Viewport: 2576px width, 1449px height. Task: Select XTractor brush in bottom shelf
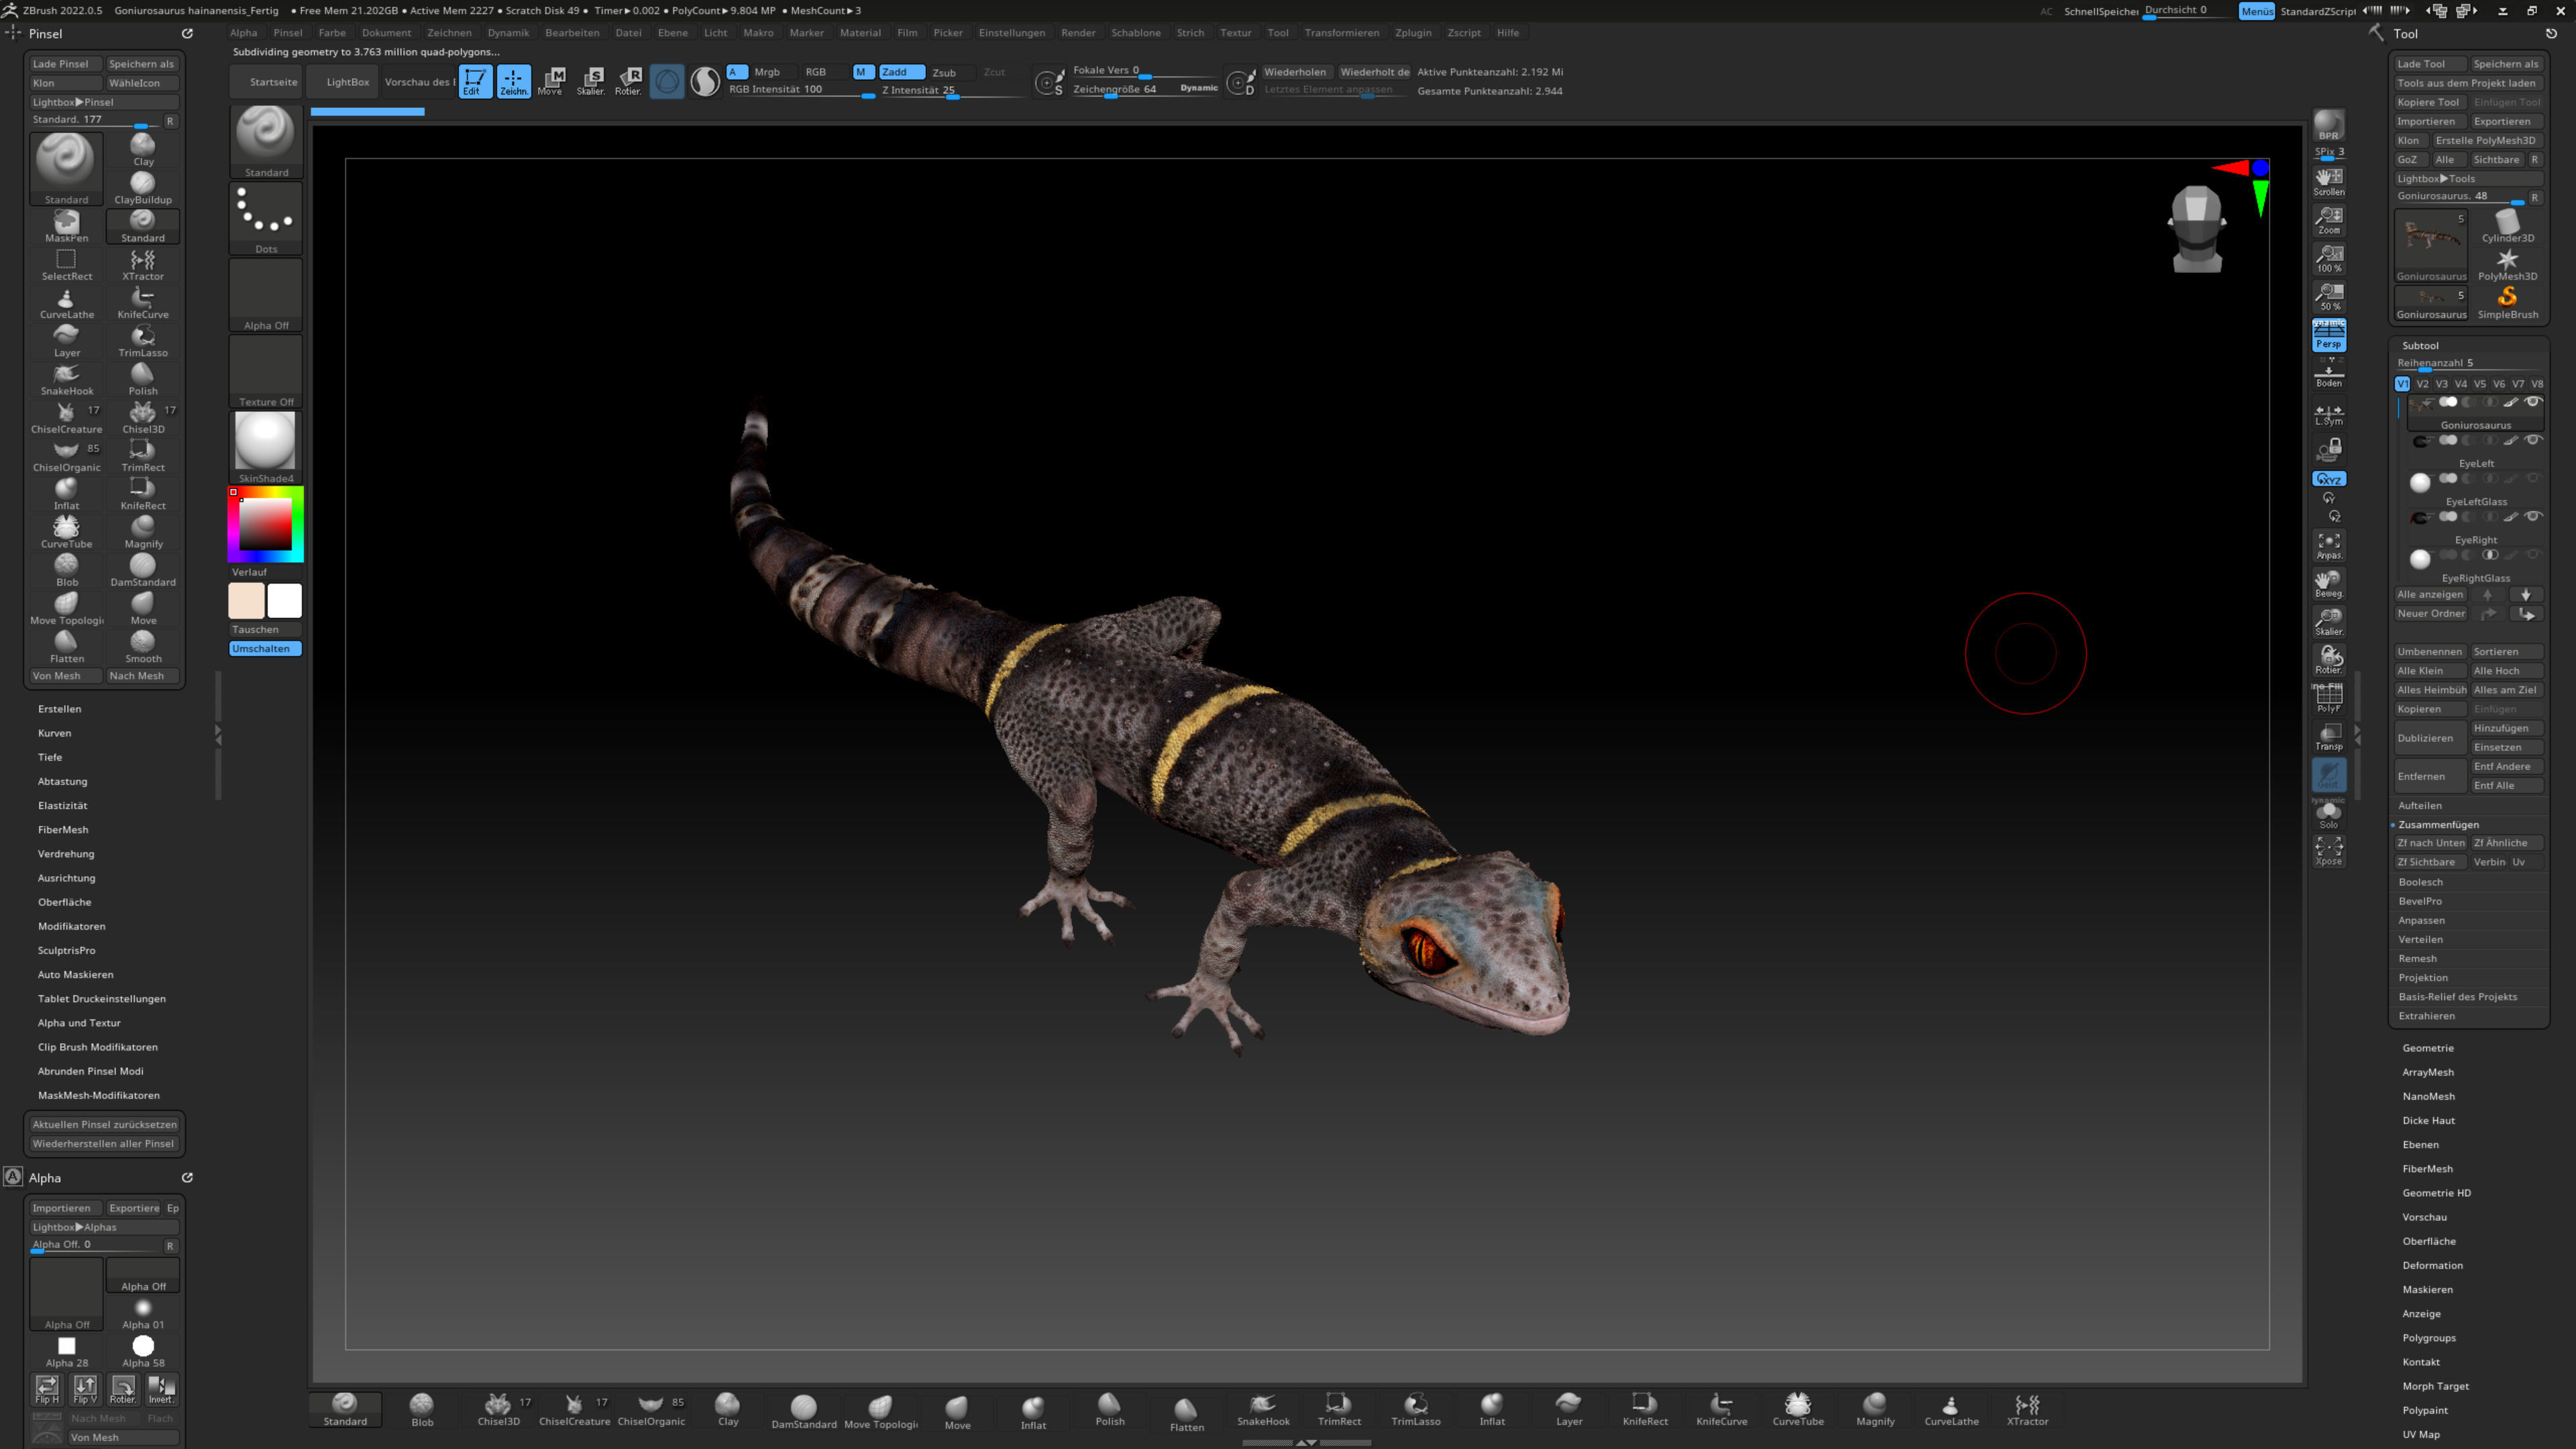tap(2027, 1409)
